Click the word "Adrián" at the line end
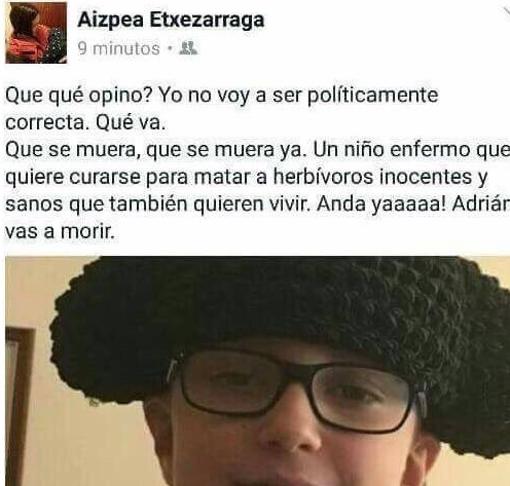510x486 pixels. pos(481,204)
